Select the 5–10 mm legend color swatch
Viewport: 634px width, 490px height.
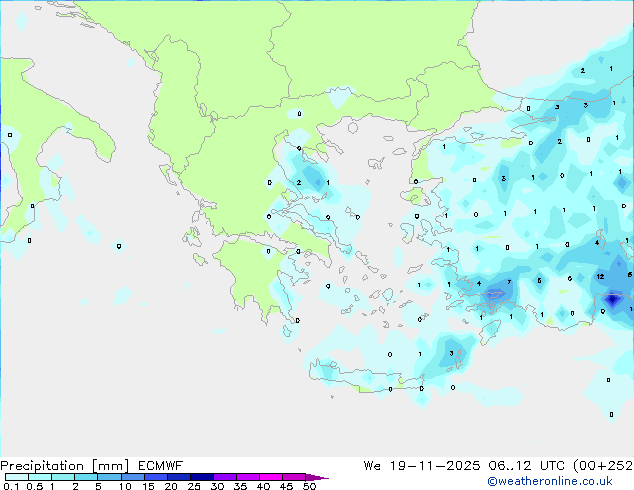(109, 477)
